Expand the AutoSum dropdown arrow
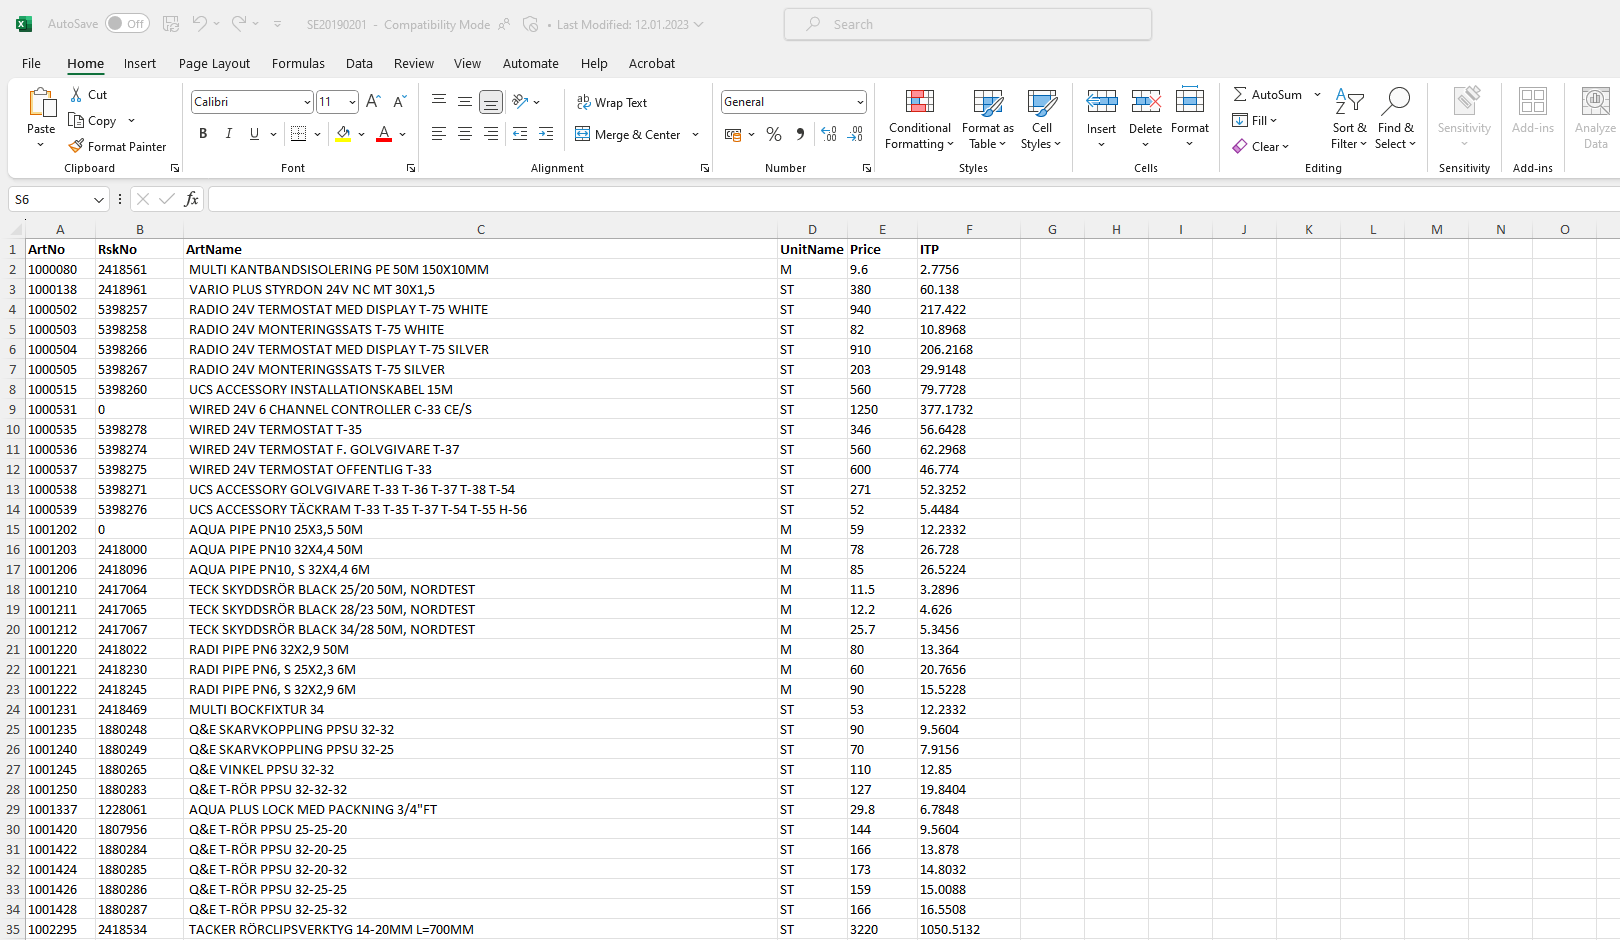 click(1317, 94)
